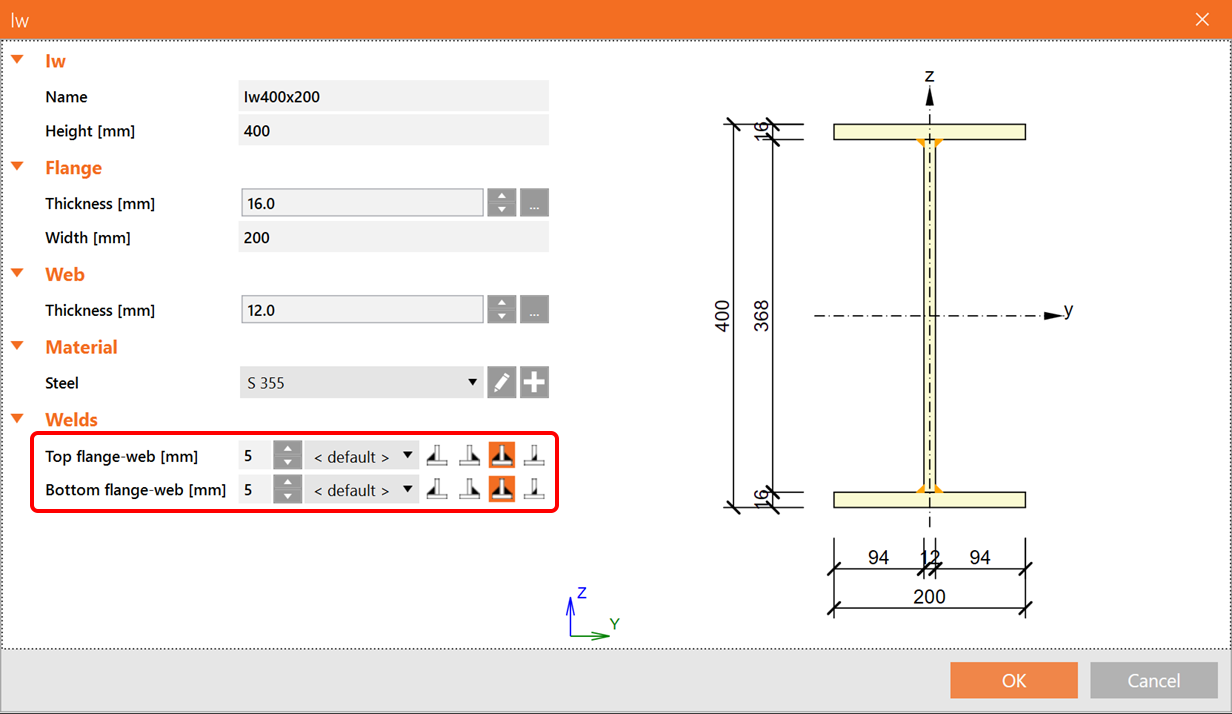Select right-side fillet weld for top flange-web

(x=469, y=456)
